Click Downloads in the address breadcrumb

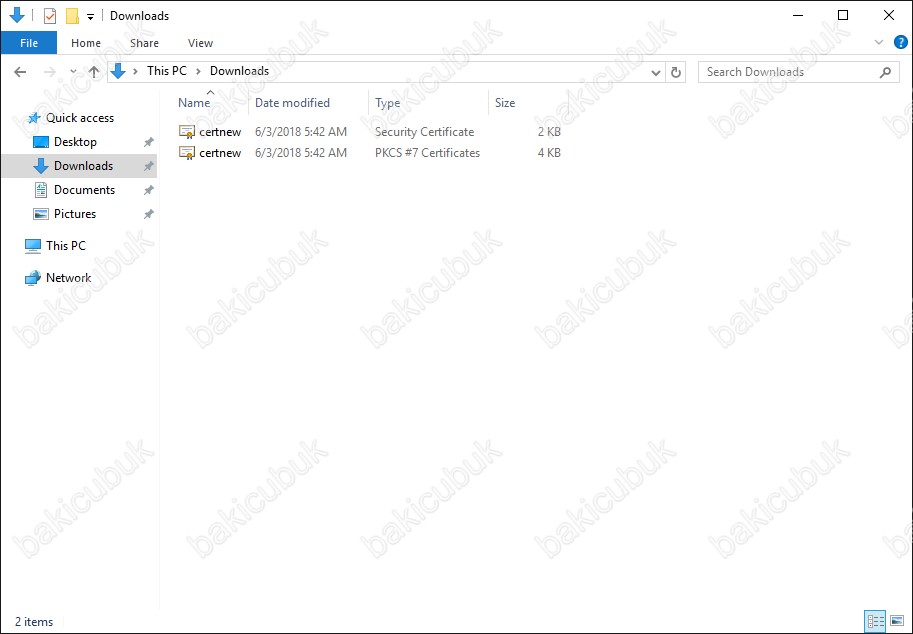pos(239,71)
